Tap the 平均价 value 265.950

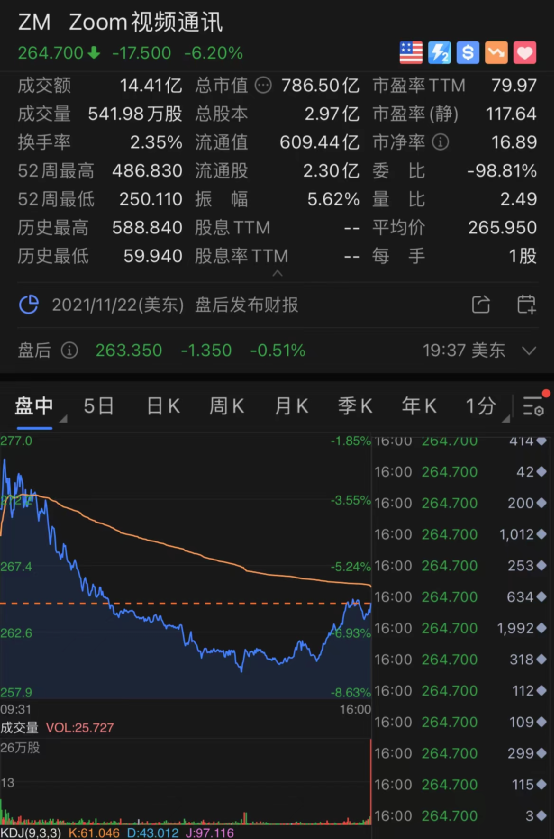point(502,227)
